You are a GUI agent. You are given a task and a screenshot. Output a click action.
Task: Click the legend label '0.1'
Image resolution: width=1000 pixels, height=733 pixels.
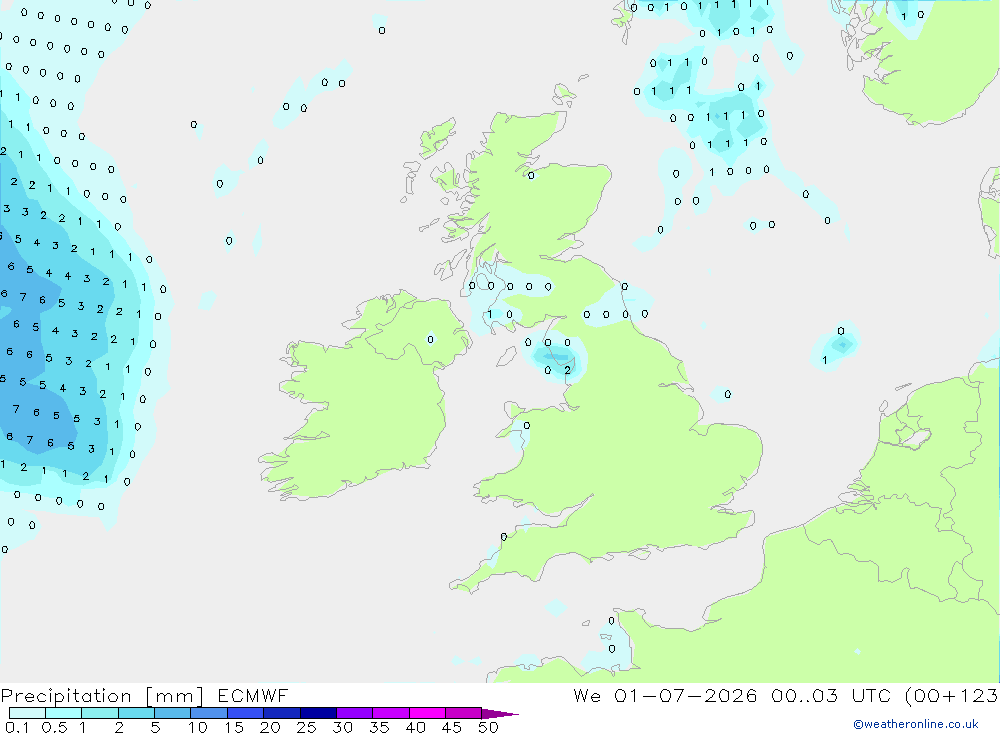[x=18, y=727]
